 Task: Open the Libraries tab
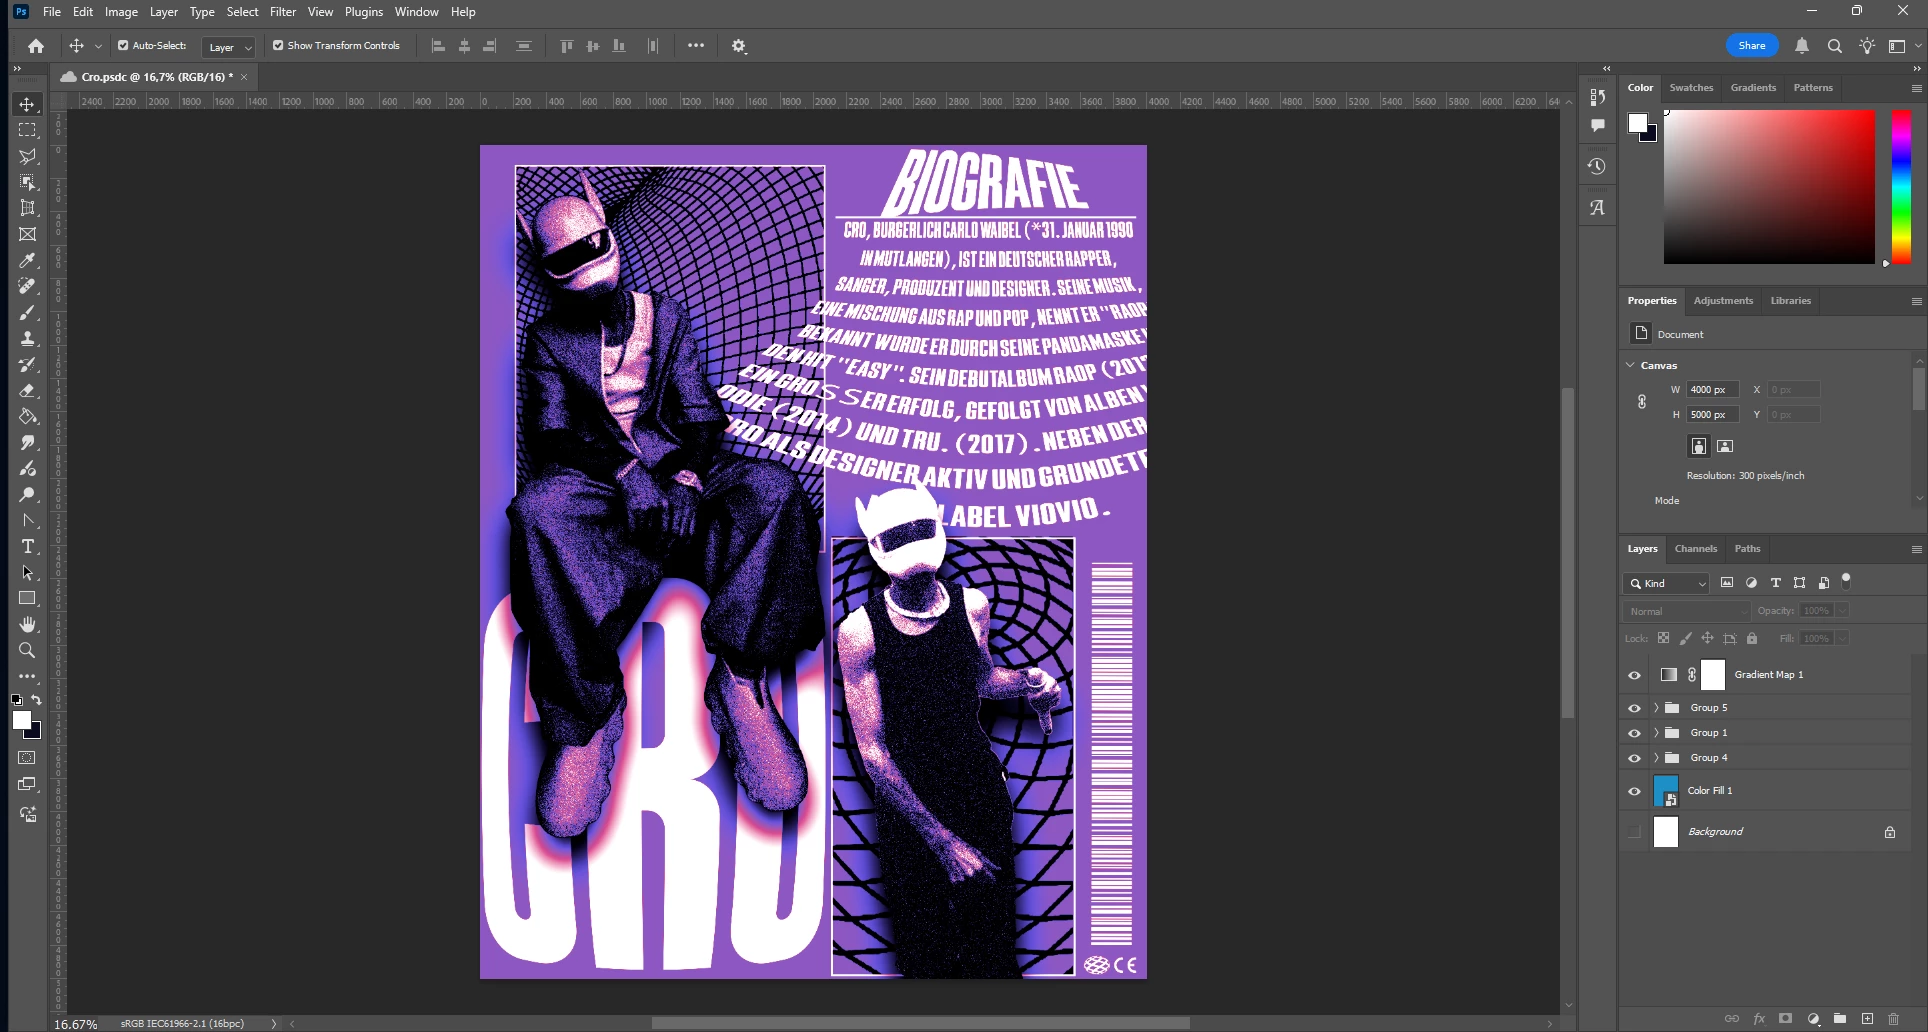pyautogui.click(x=1790, y=301)
